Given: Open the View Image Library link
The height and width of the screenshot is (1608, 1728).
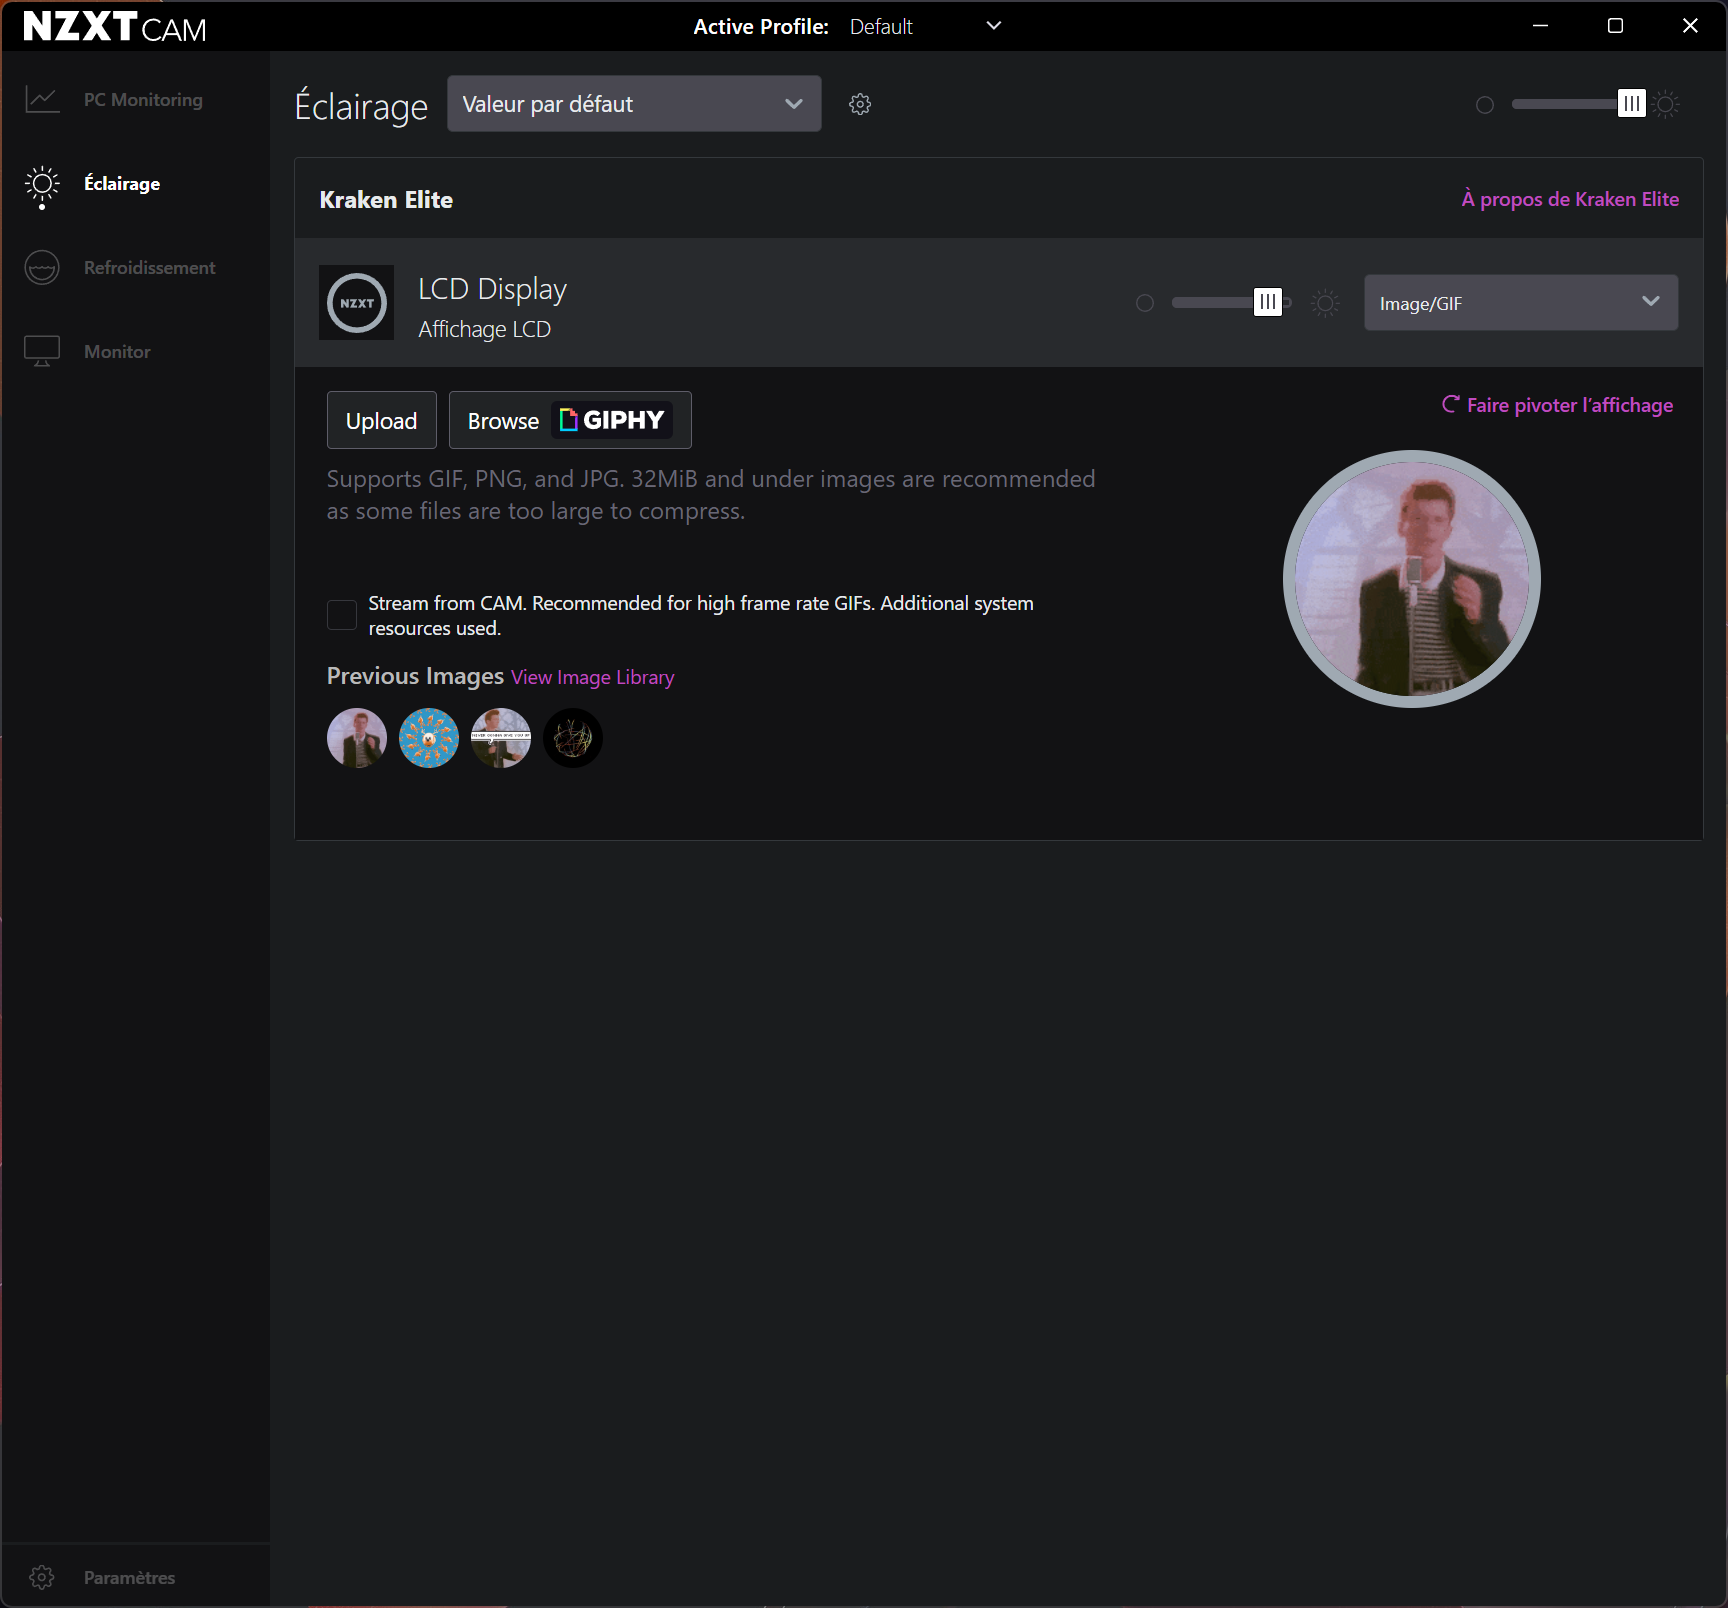Looking at the screenshot, I should pos(592,677).
